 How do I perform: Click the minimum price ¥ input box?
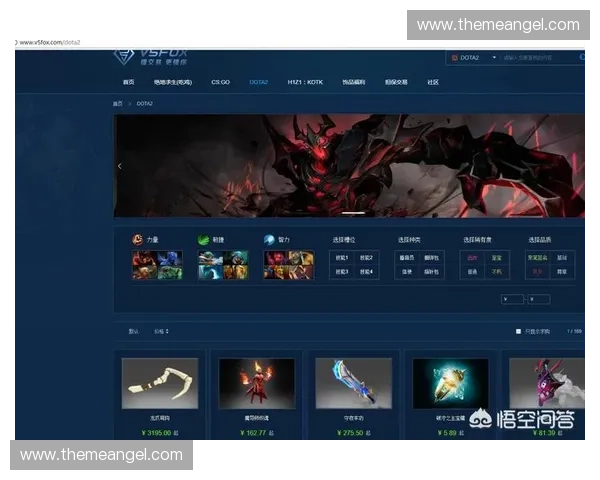[512, 299]
